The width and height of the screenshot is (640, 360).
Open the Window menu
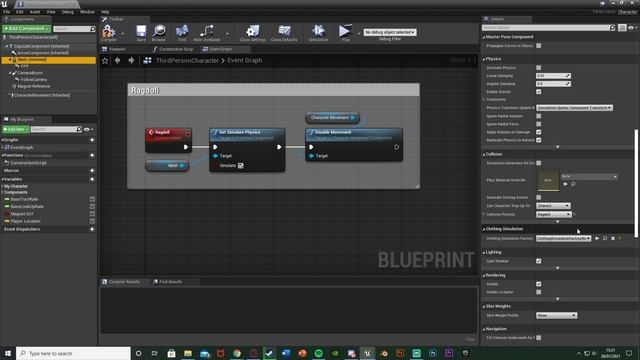[87, 12]
